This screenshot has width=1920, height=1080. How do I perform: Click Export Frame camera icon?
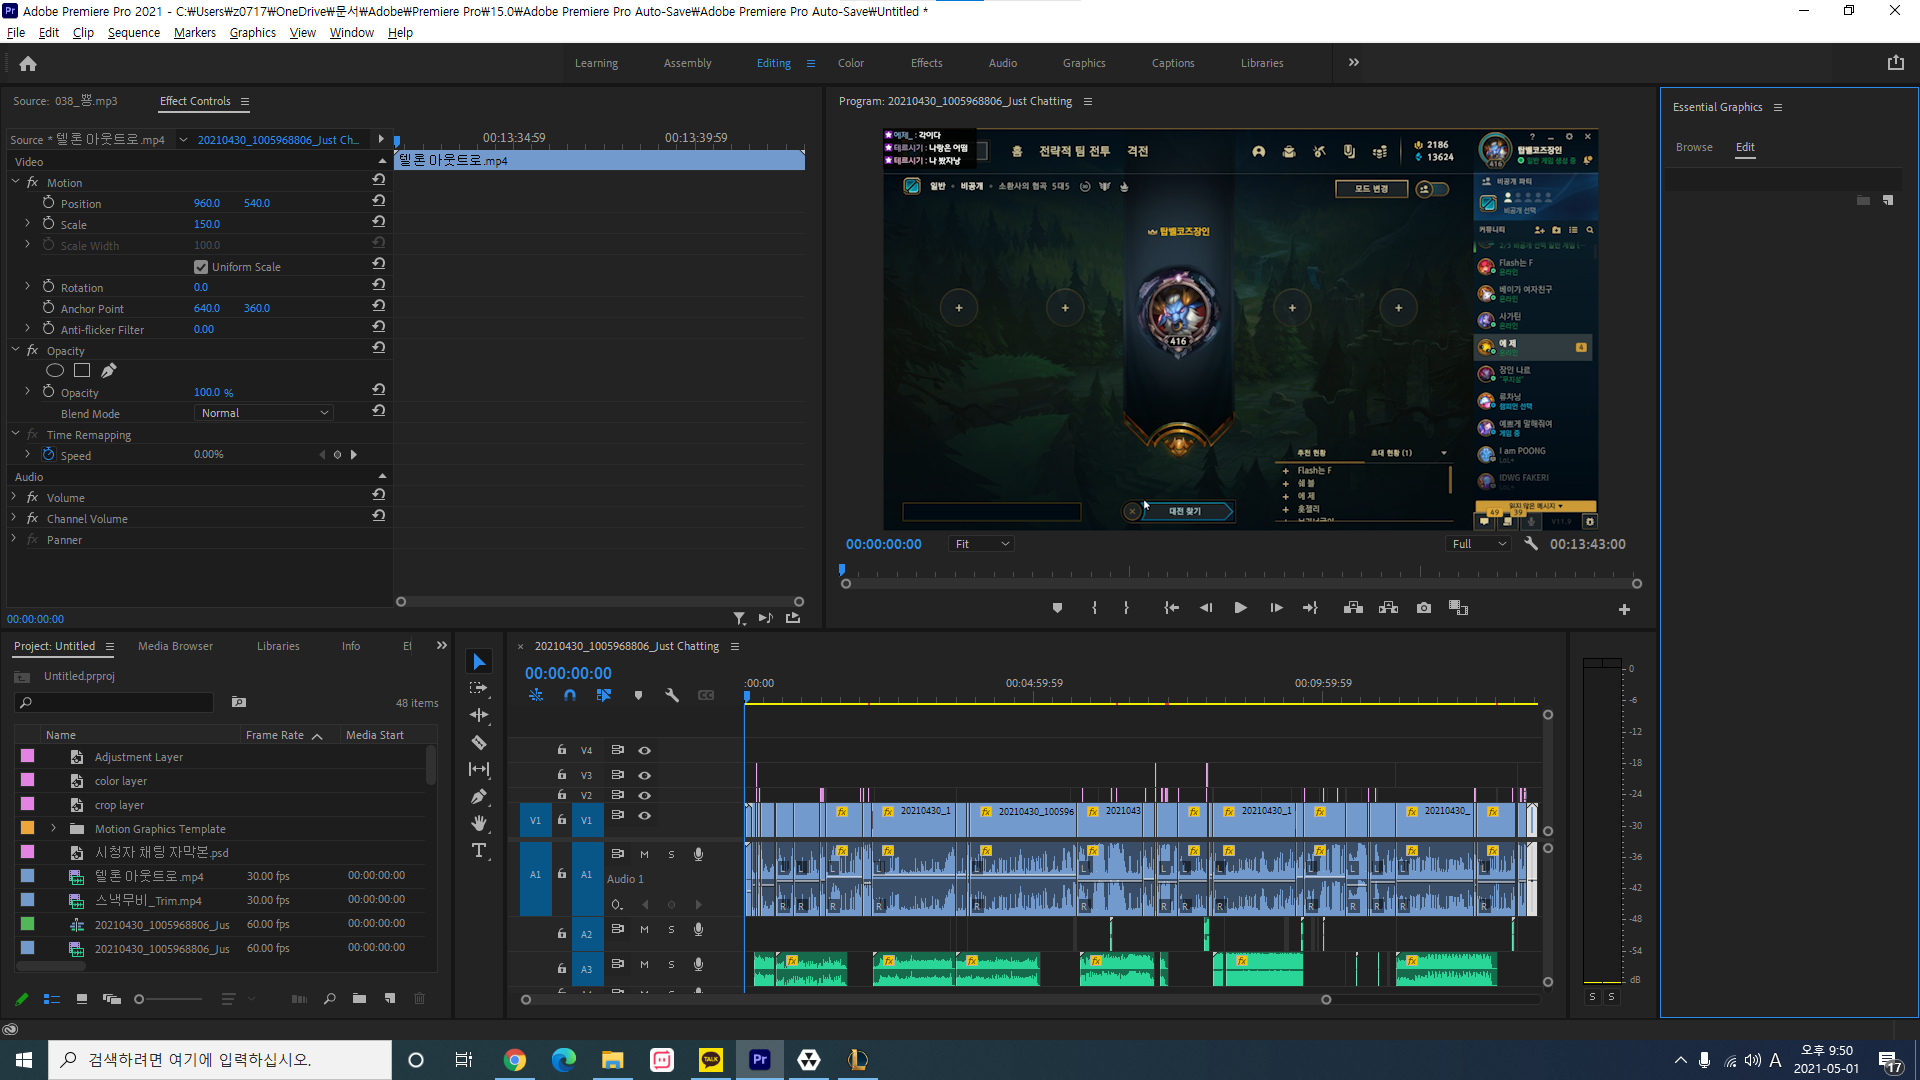click(x=1424, y=608)
